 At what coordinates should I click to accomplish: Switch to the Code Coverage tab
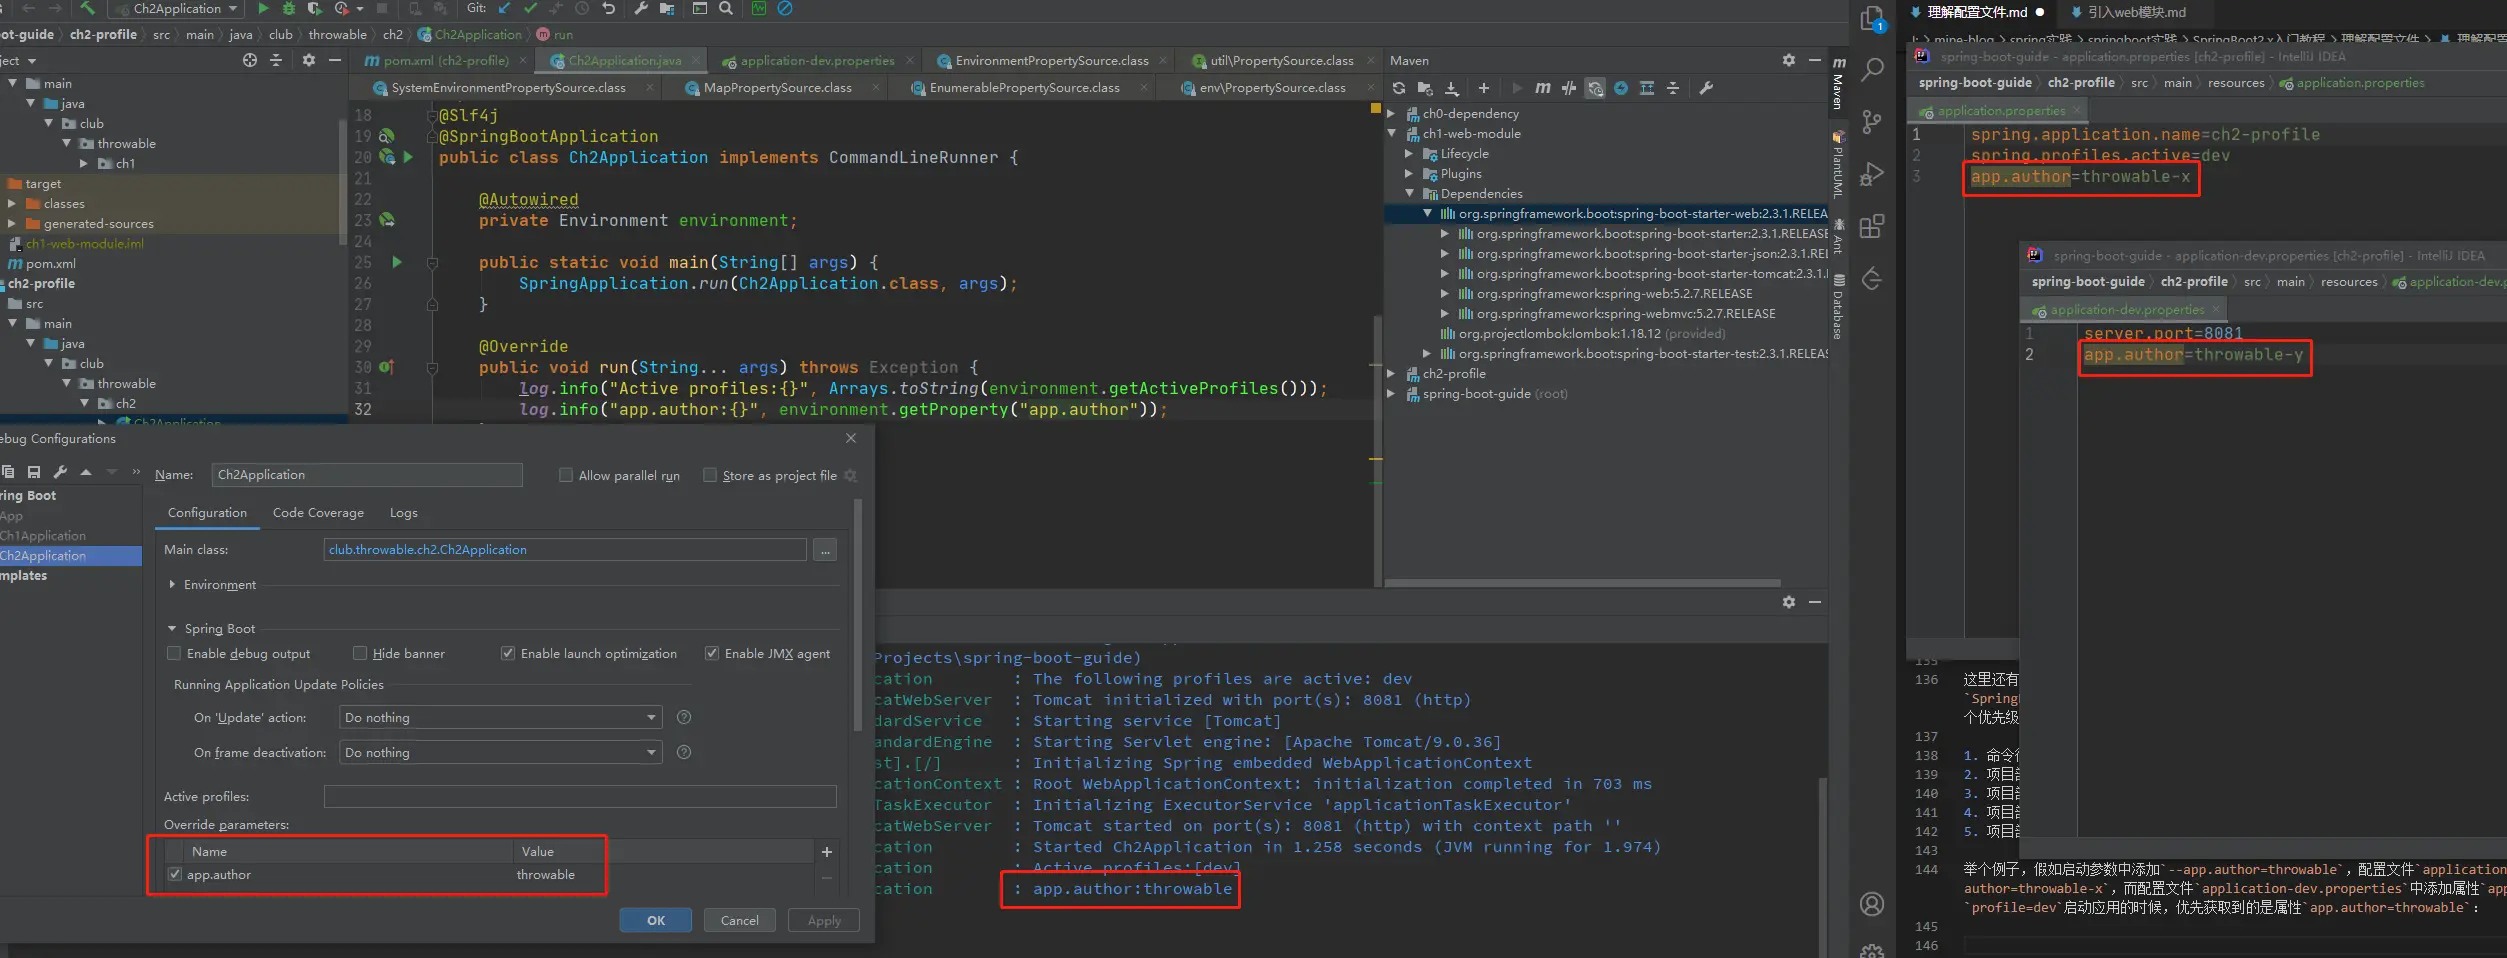[318, 513]
